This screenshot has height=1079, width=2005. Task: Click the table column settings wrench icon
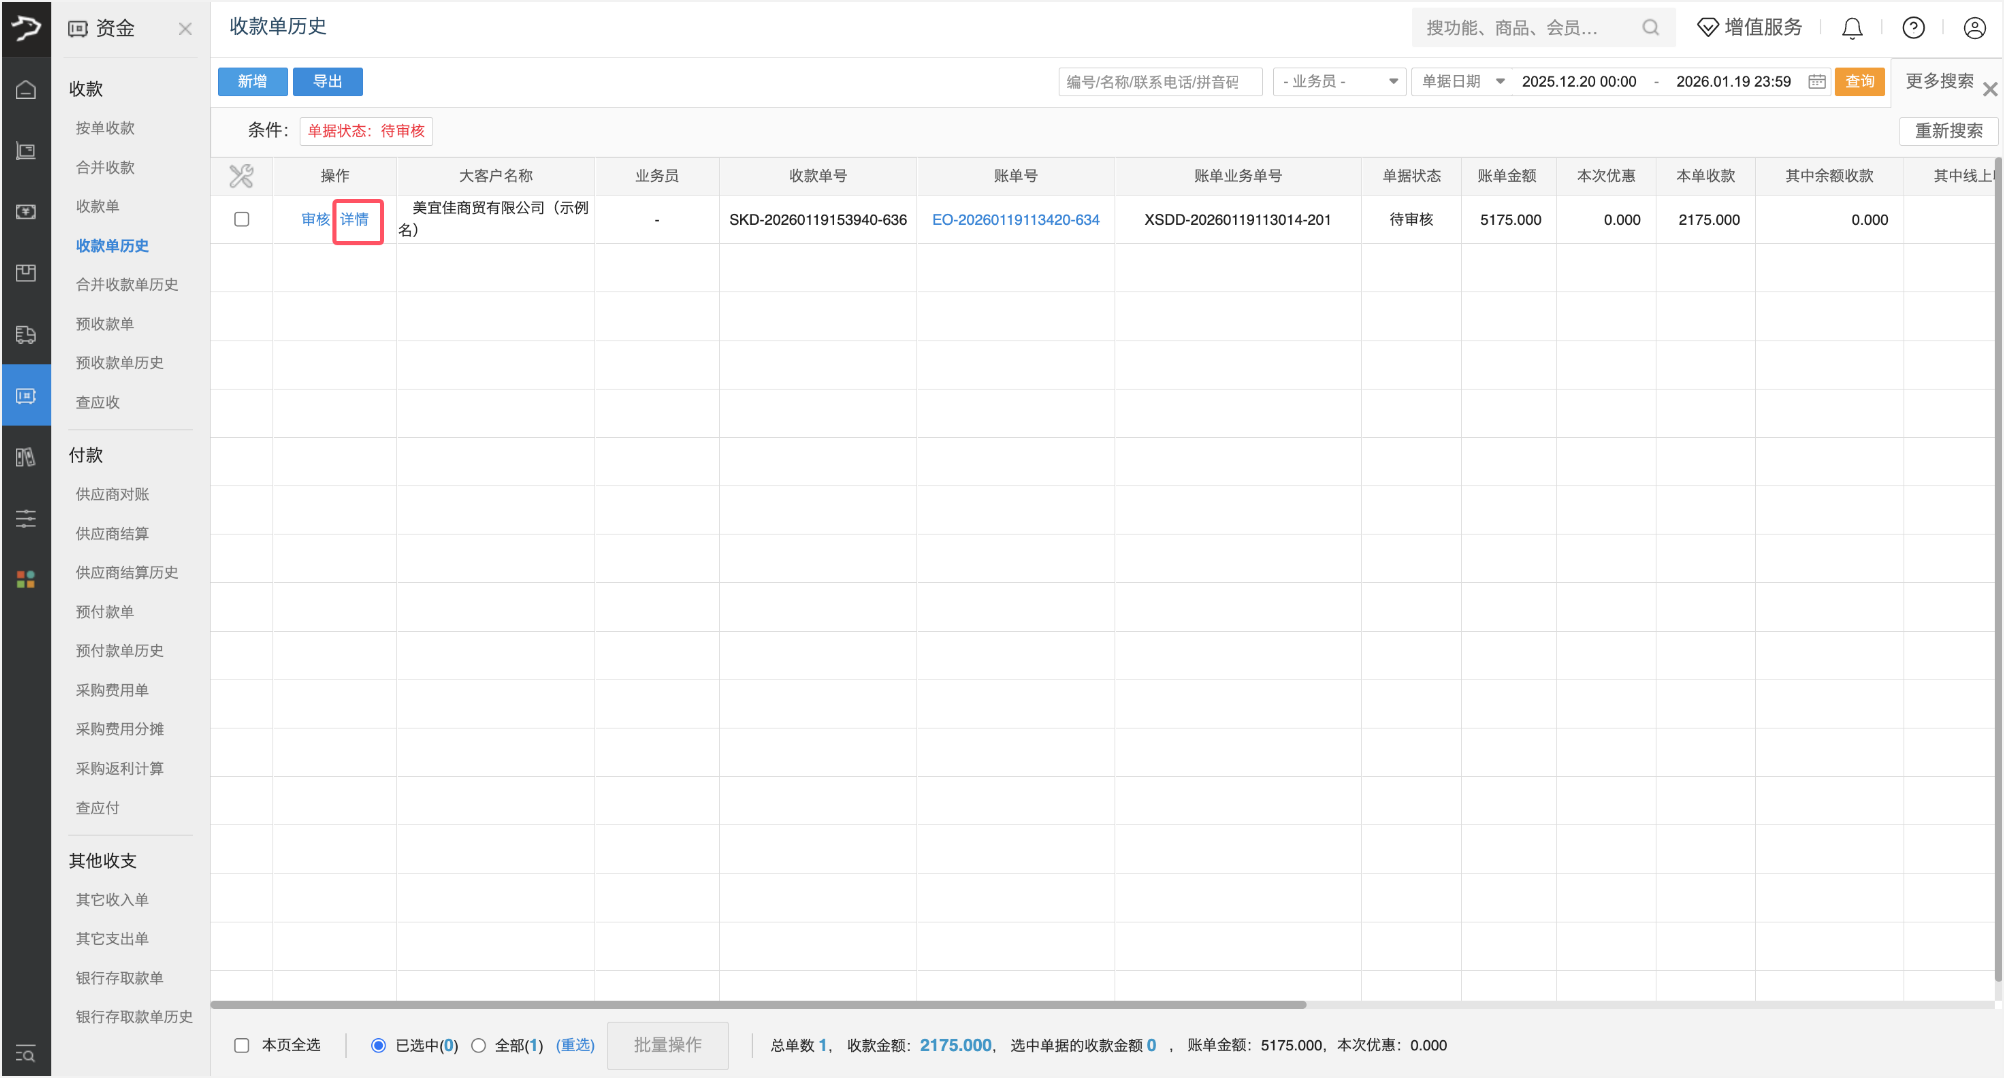point(241,176)
